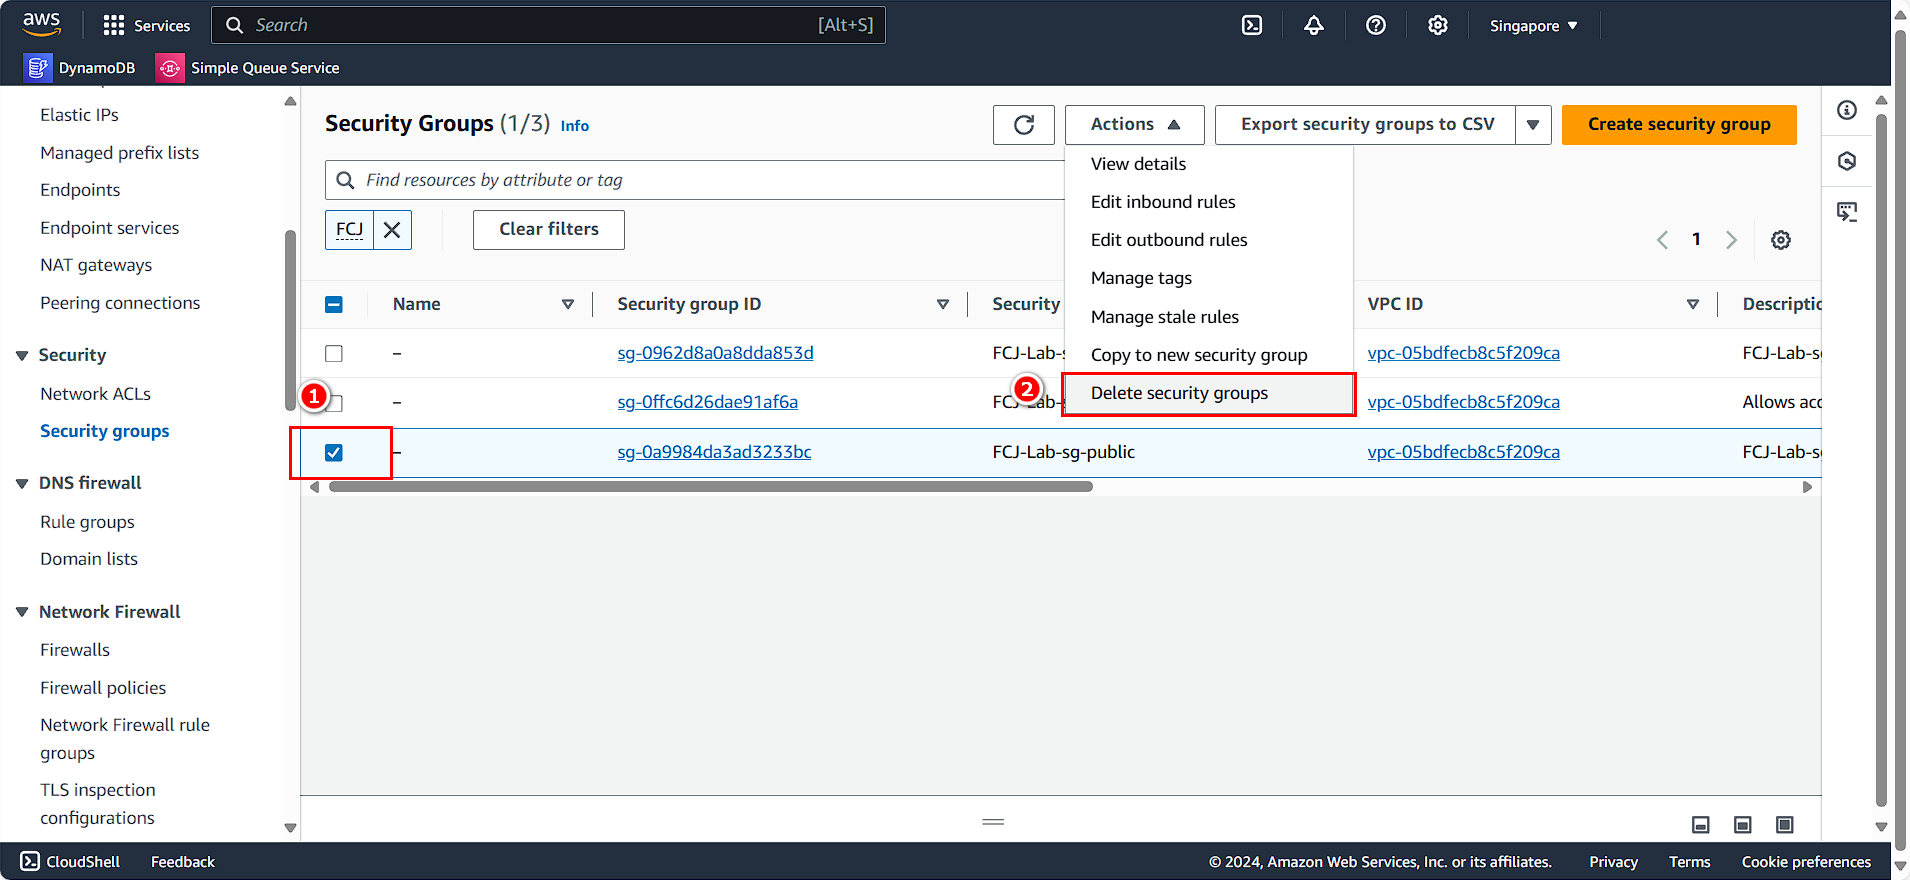Open Cookie preferences in footer
The image size is (1910, 880).
[x=1806, y=862]
